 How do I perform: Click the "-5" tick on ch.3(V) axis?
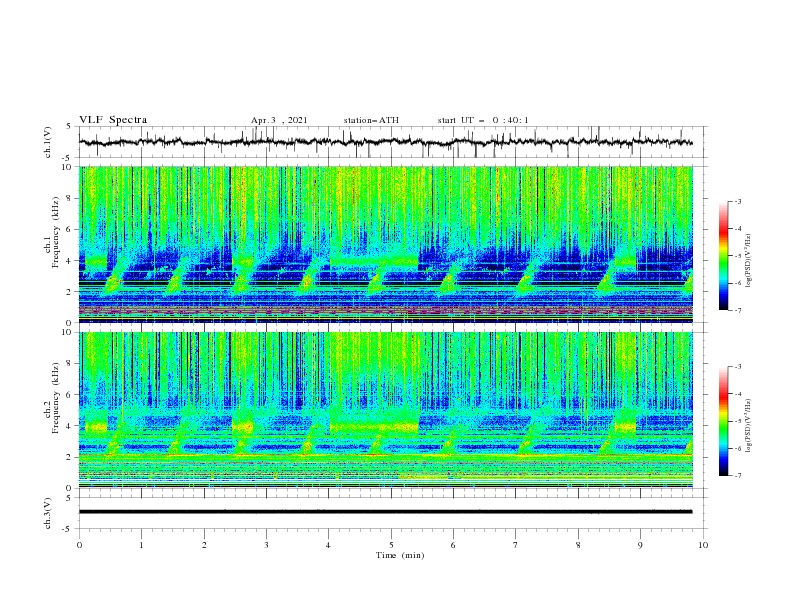point(68,529)
